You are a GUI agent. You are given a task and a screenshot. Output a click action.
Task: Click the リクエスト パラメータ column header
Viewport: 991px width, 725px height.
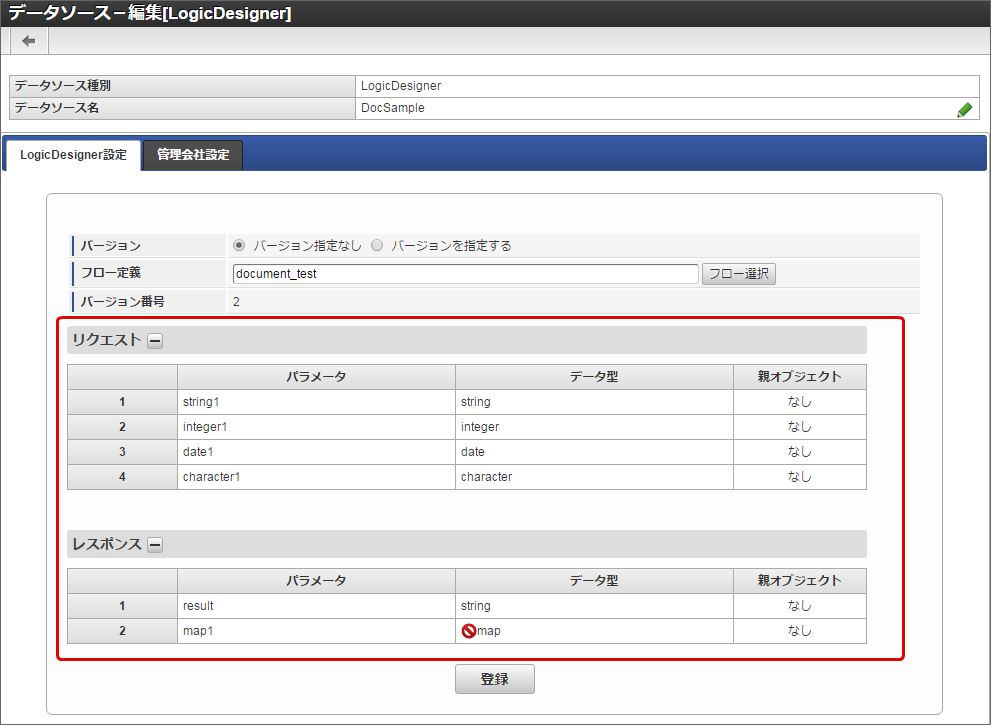point(316,377)
